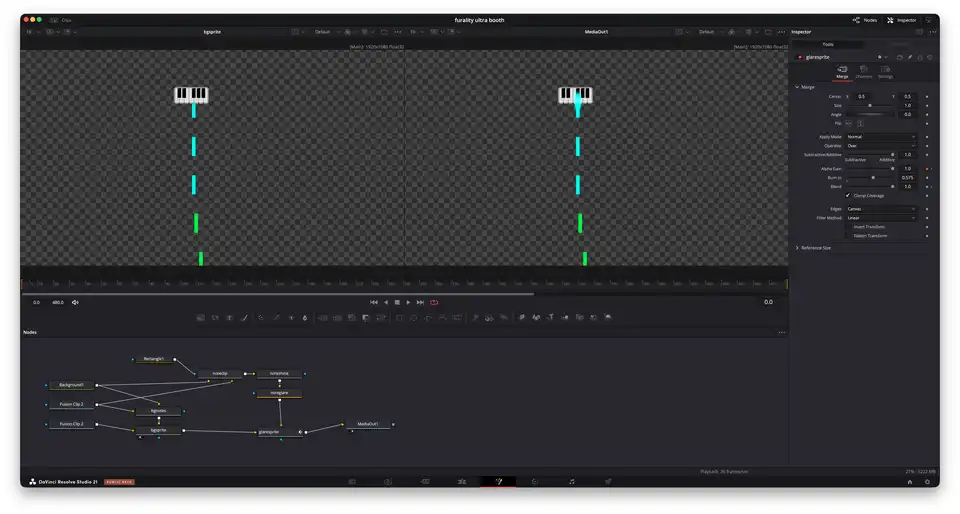
Task: Open glaresprite node color dropdown
Action: point(882,58)
